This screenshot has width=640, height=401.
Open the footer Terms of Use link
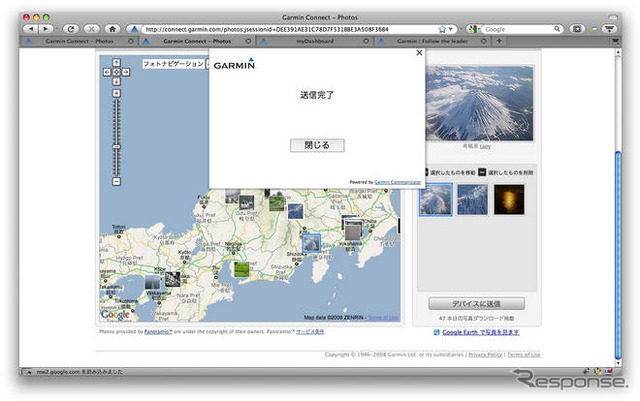pyautogui.click(x=524, y=354)
